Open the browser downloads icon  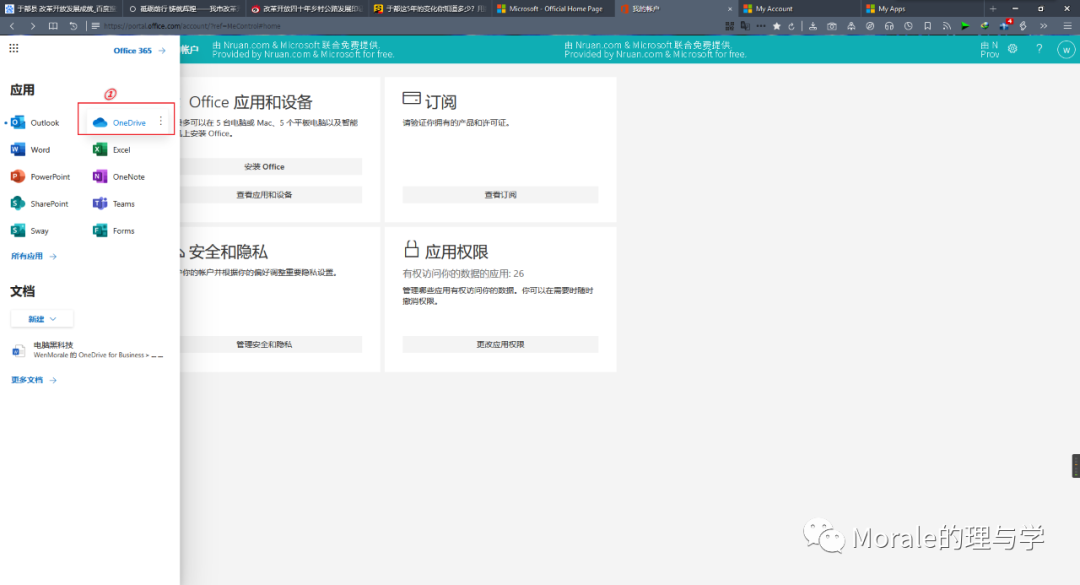click(x=813, y=26)
